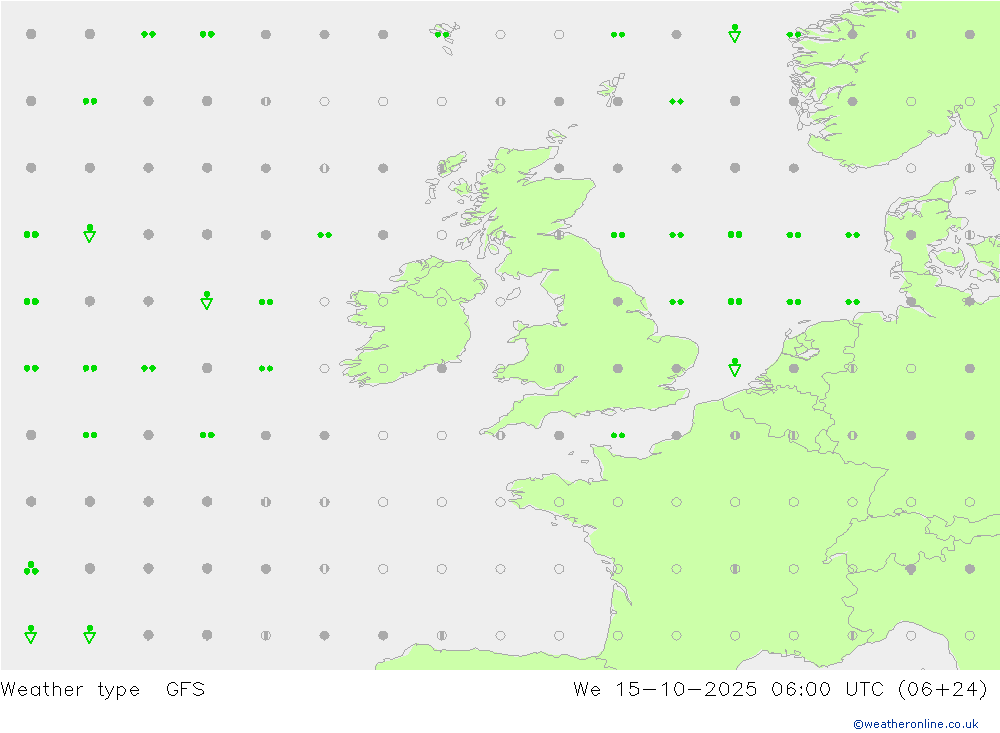Click the shower symbol west of Norway
This screenshot has width=1000, height=733.
[735, 34]
